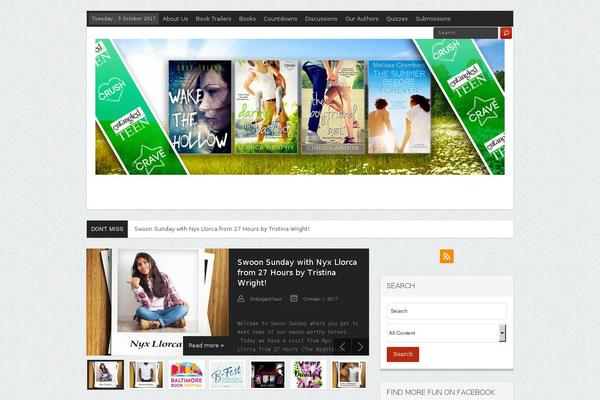Open the orange RSS feed icon
Image resolution: width=600 pixels, height=400 pixels.
click(x=447, y=256)
